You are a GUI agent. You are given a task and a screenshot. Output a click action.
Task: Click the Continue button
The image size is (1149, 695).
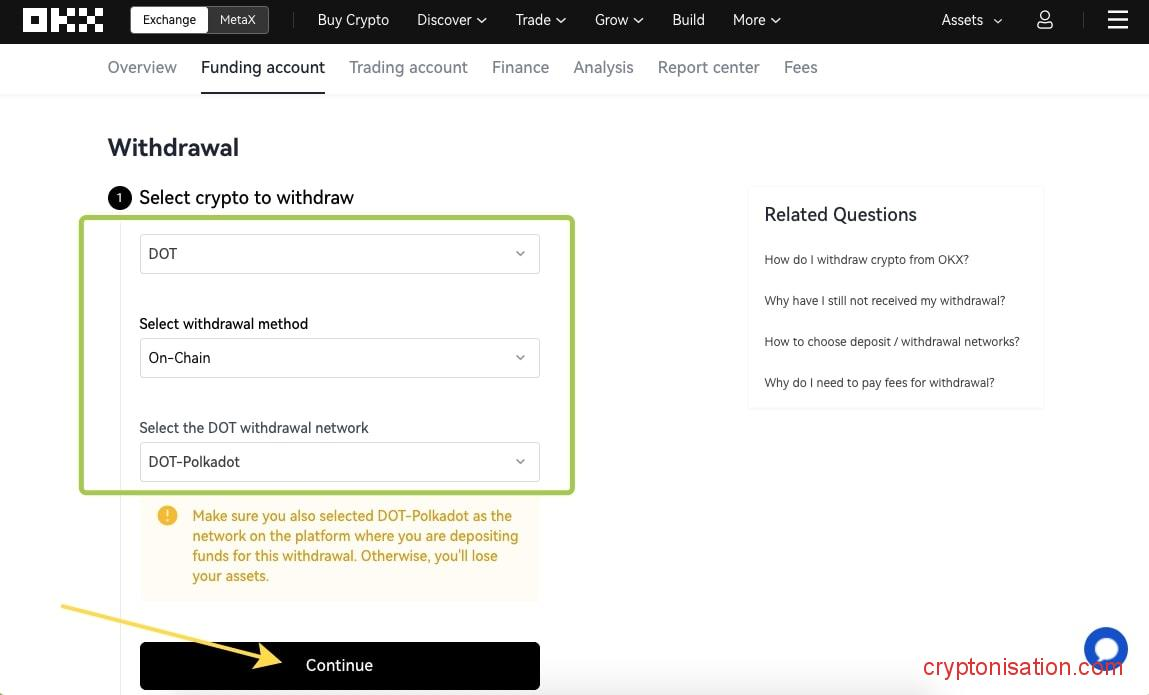pyautogui.click(x=339, y=666)
